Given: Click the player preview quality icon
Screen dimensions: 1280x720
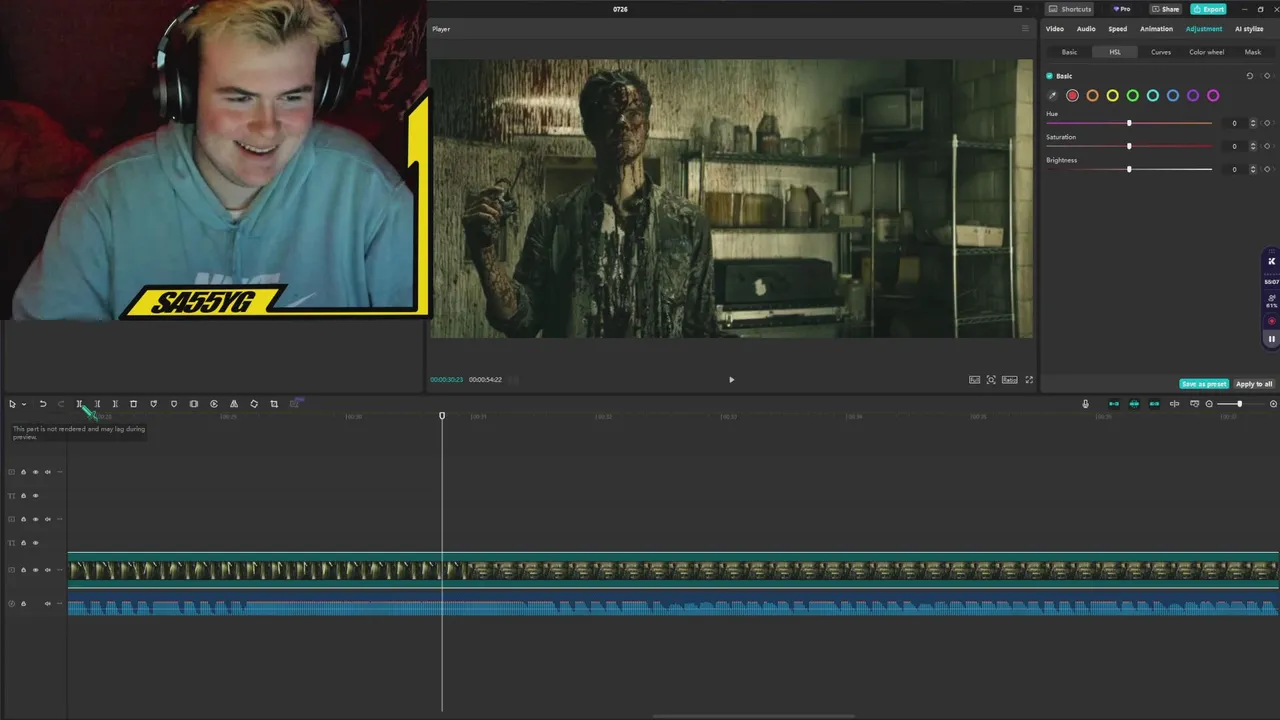Looking at the screenshot, I should click(x=974, y=380).
